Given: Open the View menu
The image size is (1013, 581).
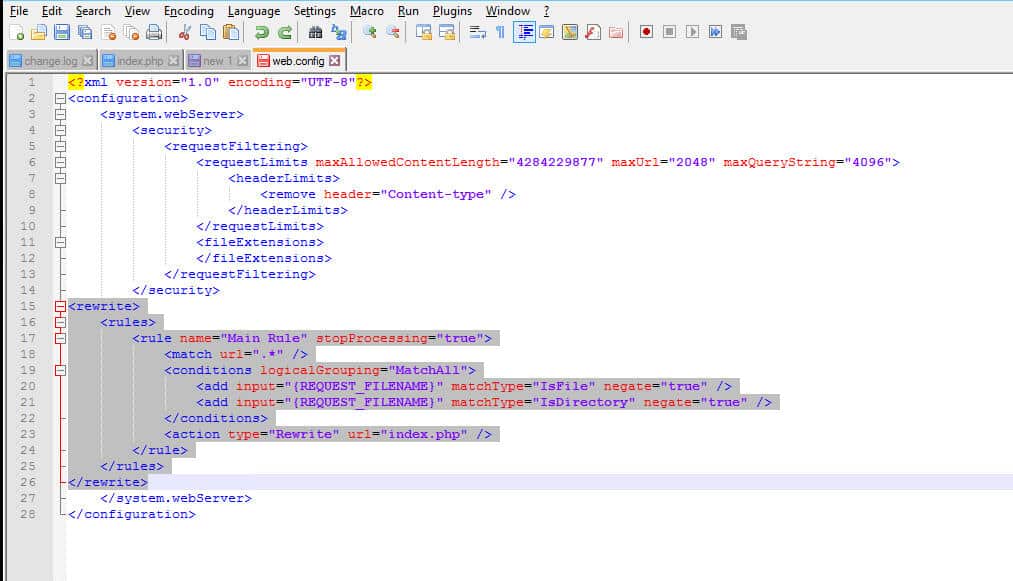Looking at the screenshot, I should coord(137,11).
